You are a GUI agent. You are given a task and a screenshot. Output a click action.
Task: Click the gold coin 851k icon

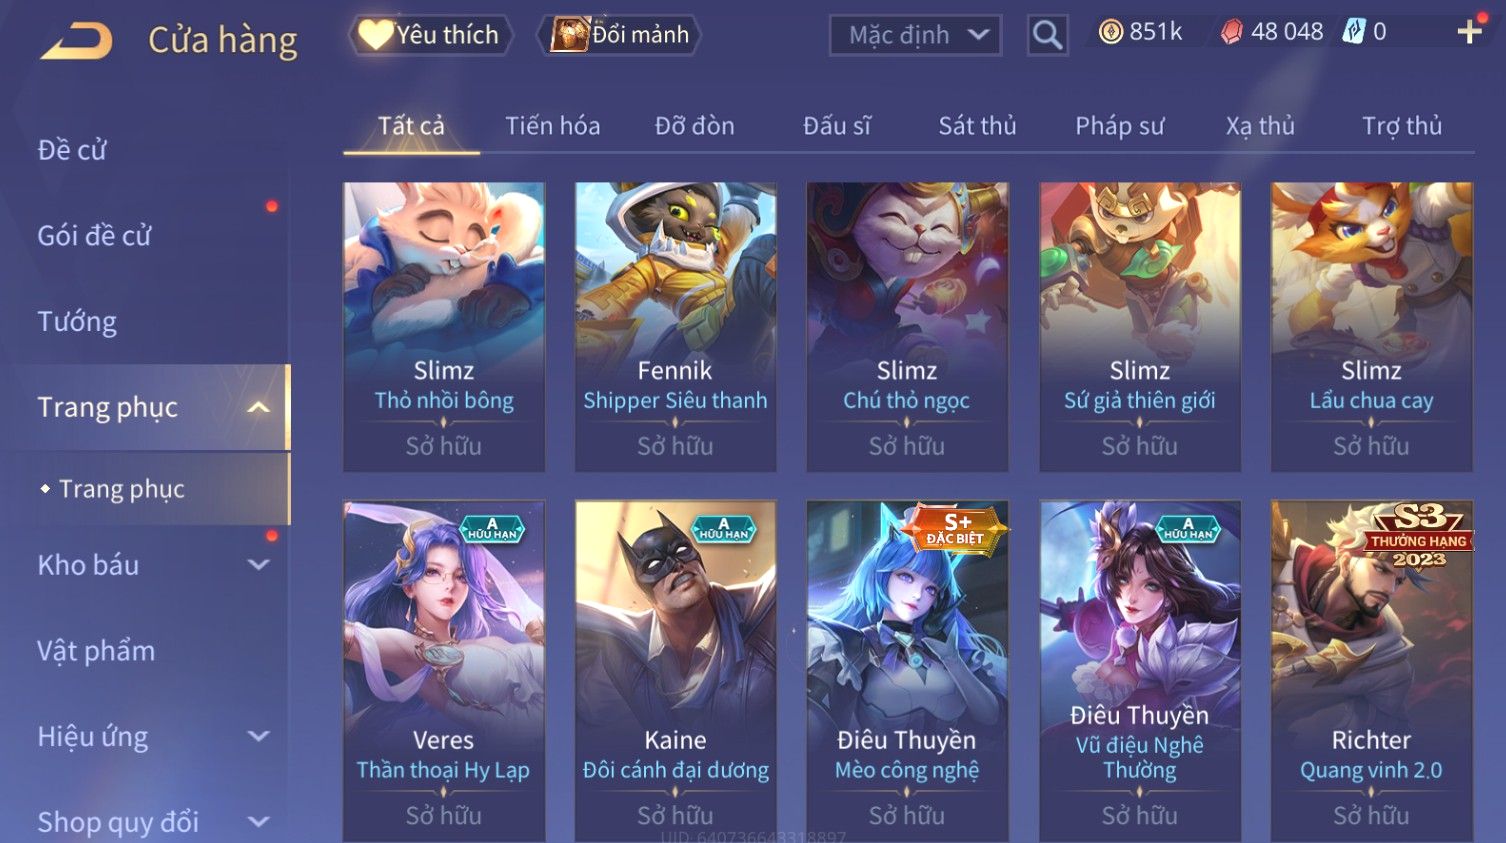(x=1111, y=32)
